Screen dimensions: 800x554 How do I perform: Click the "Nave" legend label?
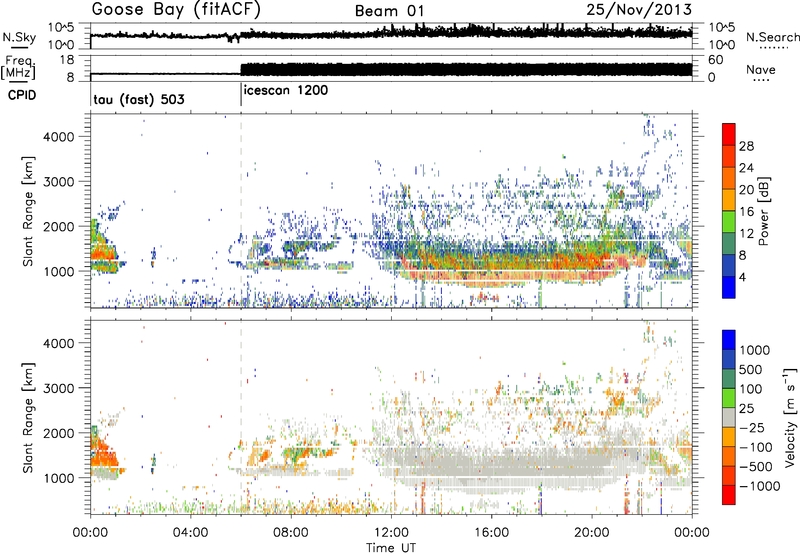pyautogui.click(x=761, y=69)
